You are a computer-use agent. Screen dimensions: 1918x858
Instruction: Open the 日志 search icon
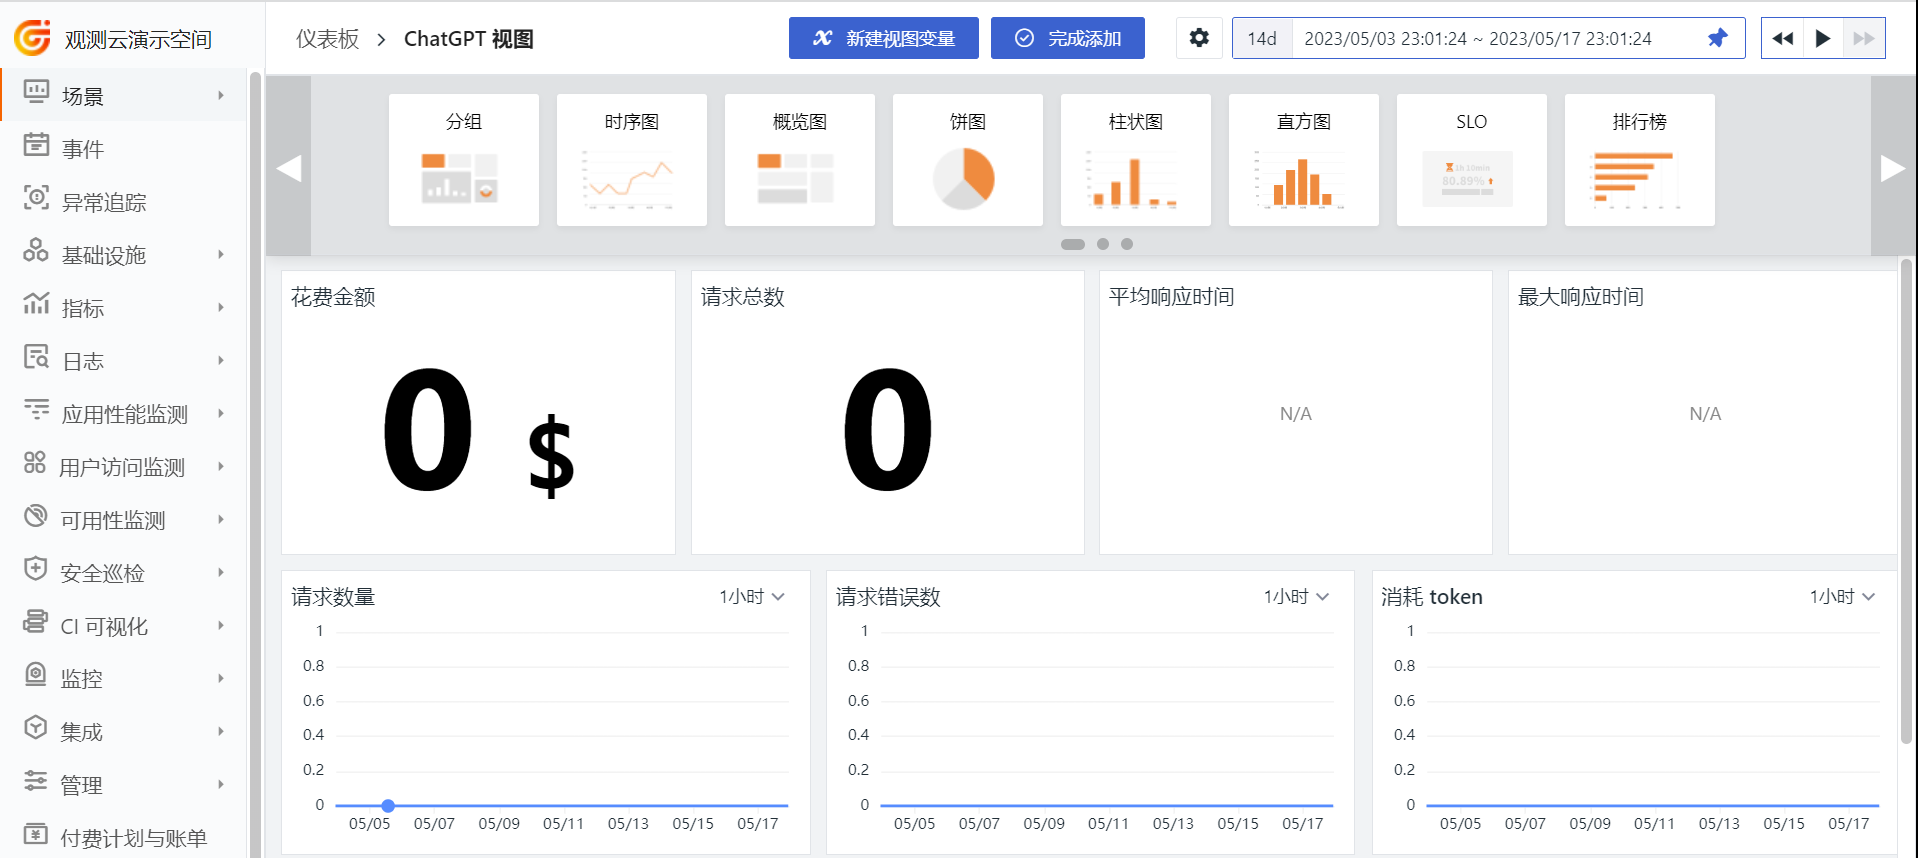click(x=36, y=358)
